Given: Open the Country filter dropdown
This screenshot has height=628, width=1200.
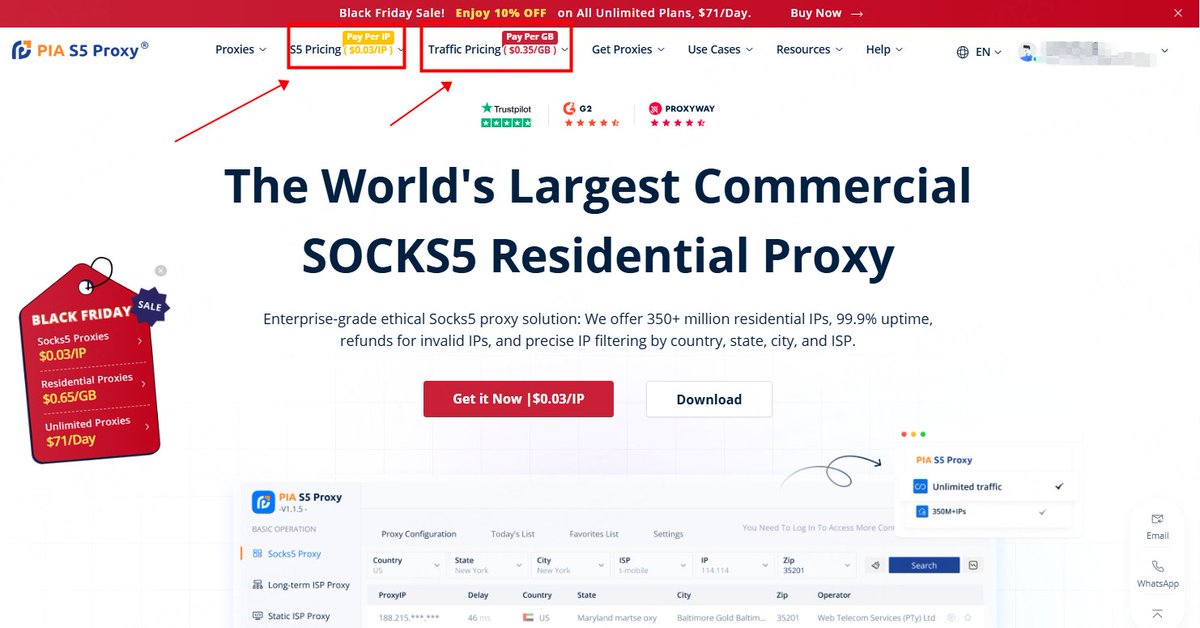Looking at the screenshot, I should point(407,565).
